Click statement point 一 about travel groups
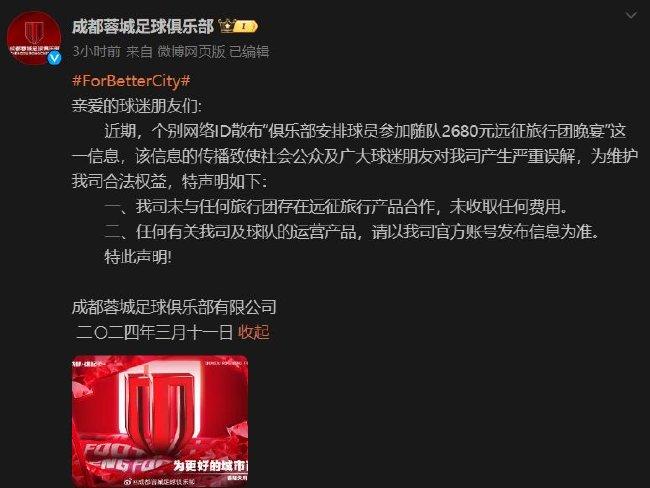 pos(336,206)
